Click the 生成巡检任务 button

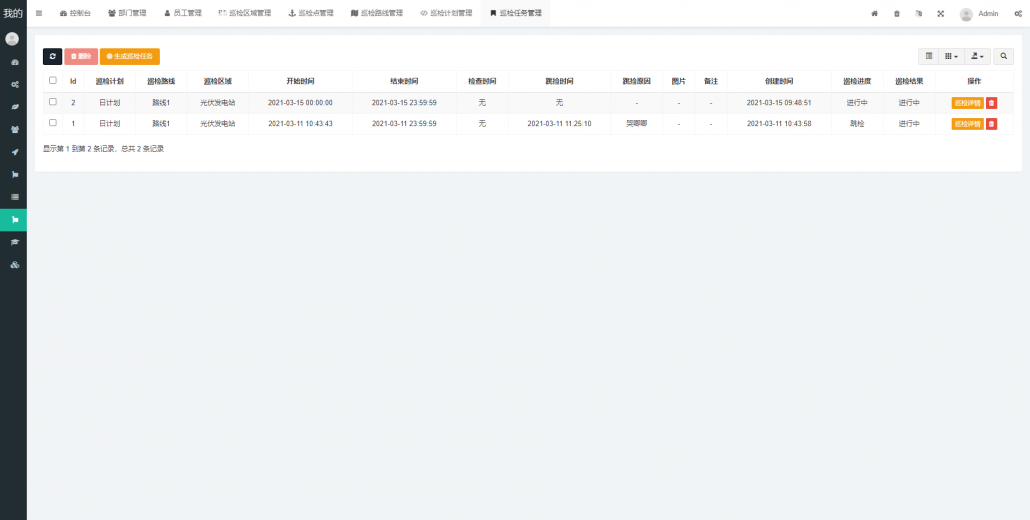130,56
